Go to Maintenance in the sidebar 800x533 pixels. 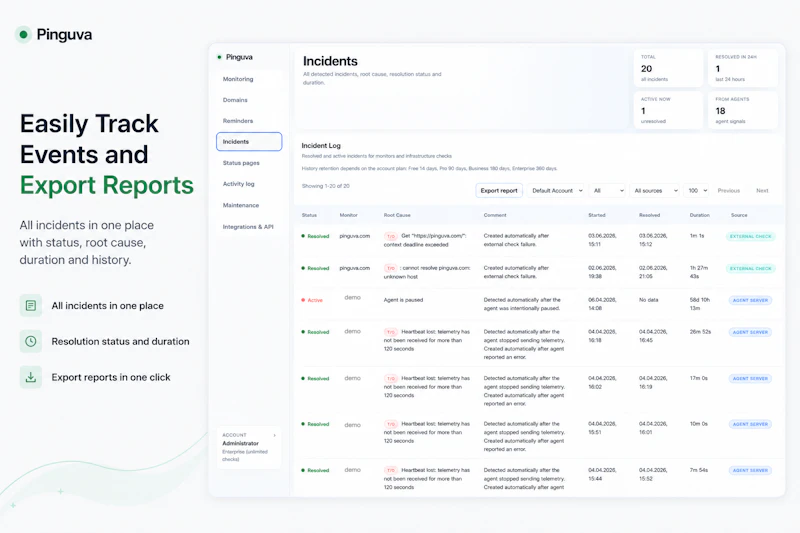click(x=241, y=206)
